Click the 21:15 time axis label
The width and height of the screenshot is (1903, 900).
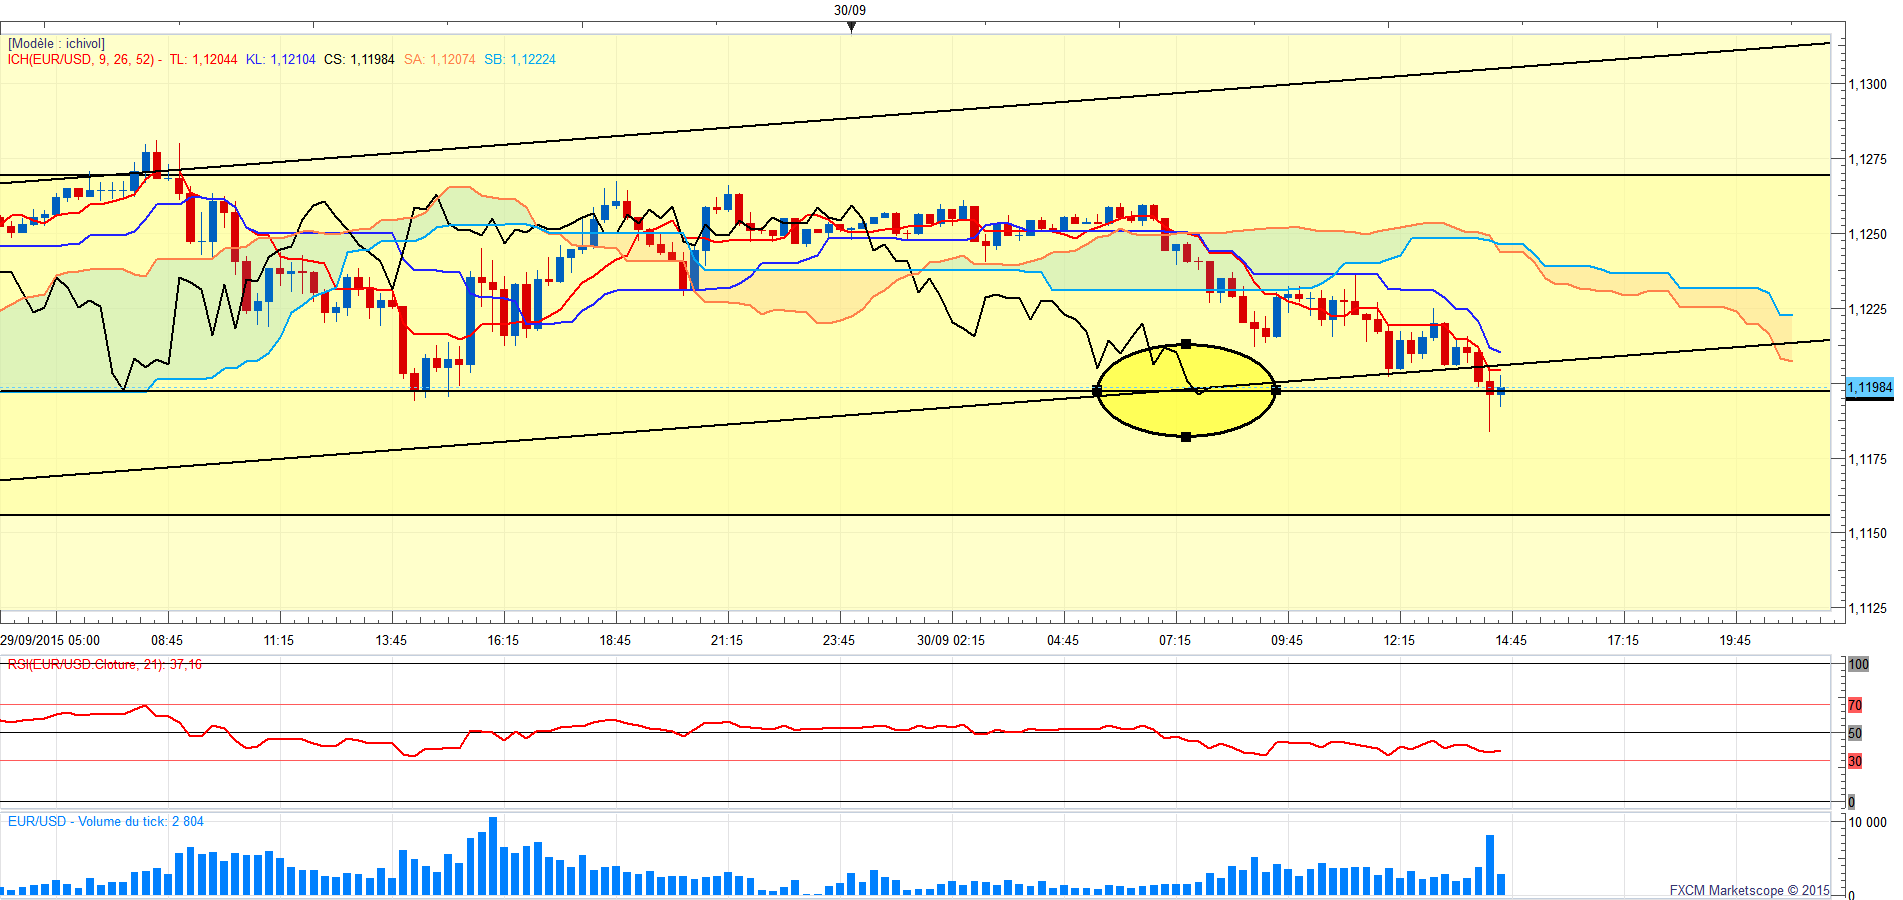(x=727, y=641)
